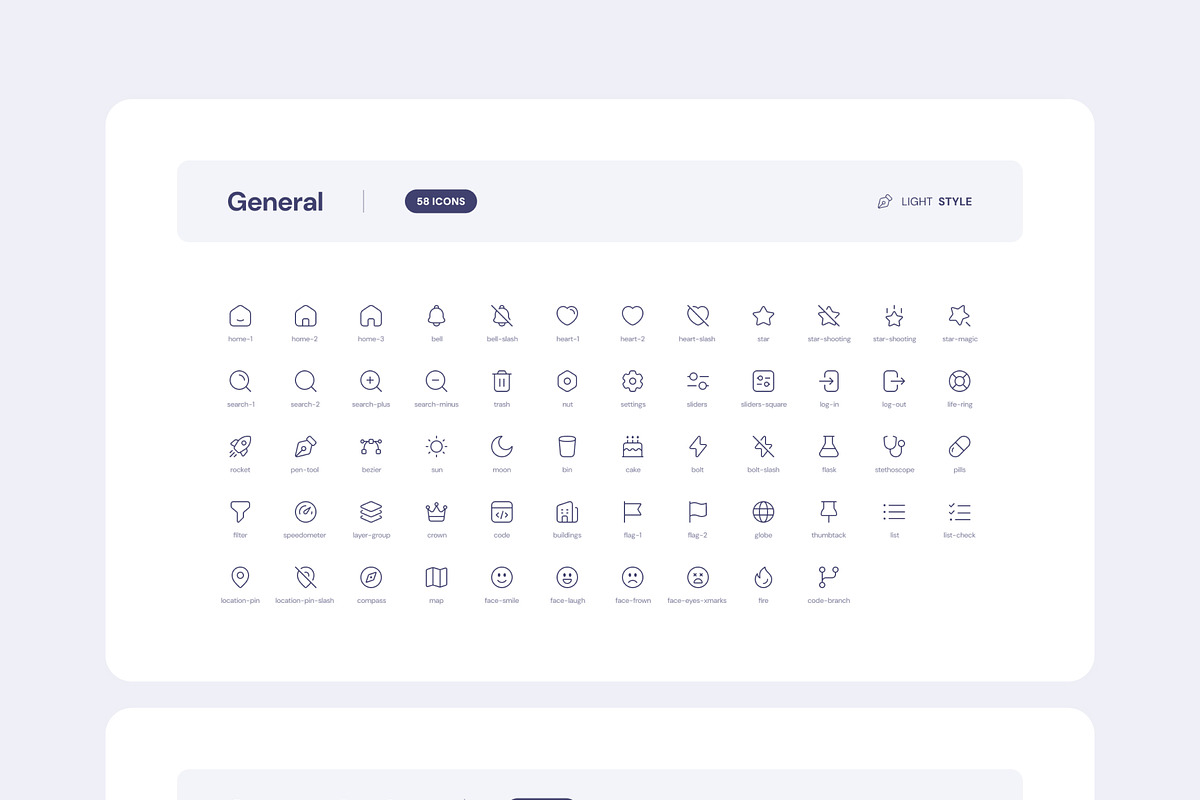Select the list-check icon
This screenshot has width=1200, height=800.
pyautogui.click(x=960, y=512)
